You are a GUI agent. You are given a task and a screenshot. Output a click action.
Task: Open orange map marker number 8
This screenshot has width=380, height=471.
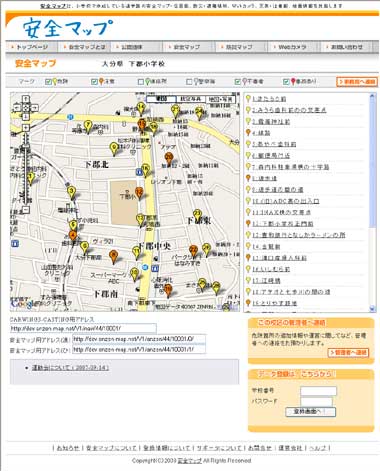[x=114, y=256]
